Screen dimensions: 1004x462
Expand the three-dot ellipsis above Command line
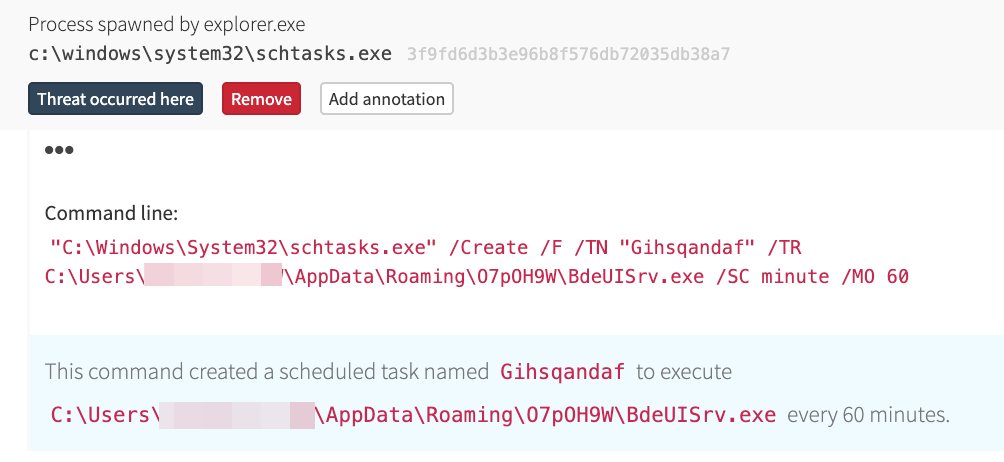[59, 151]
